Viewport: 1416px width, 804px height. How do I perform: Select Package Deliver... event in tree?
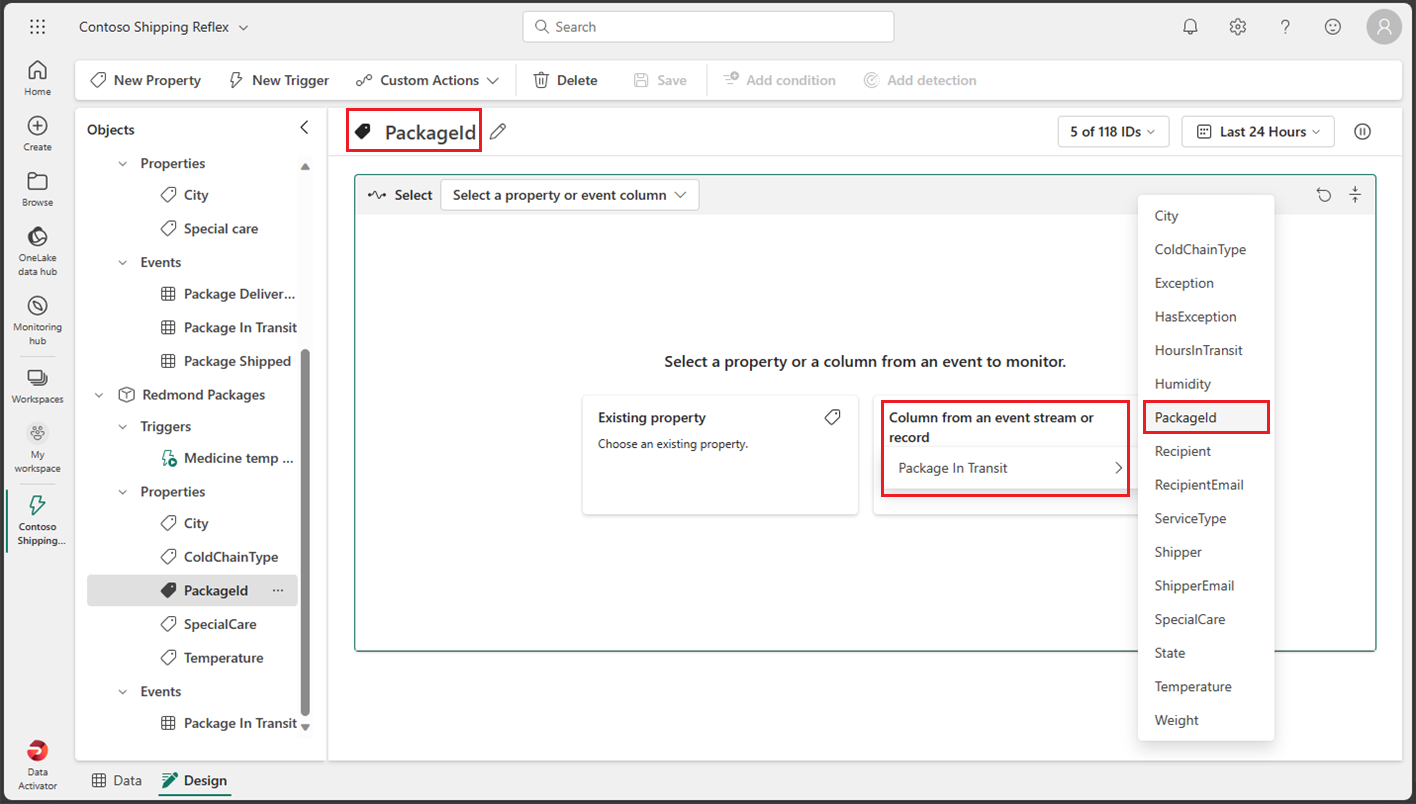[228, 294]
